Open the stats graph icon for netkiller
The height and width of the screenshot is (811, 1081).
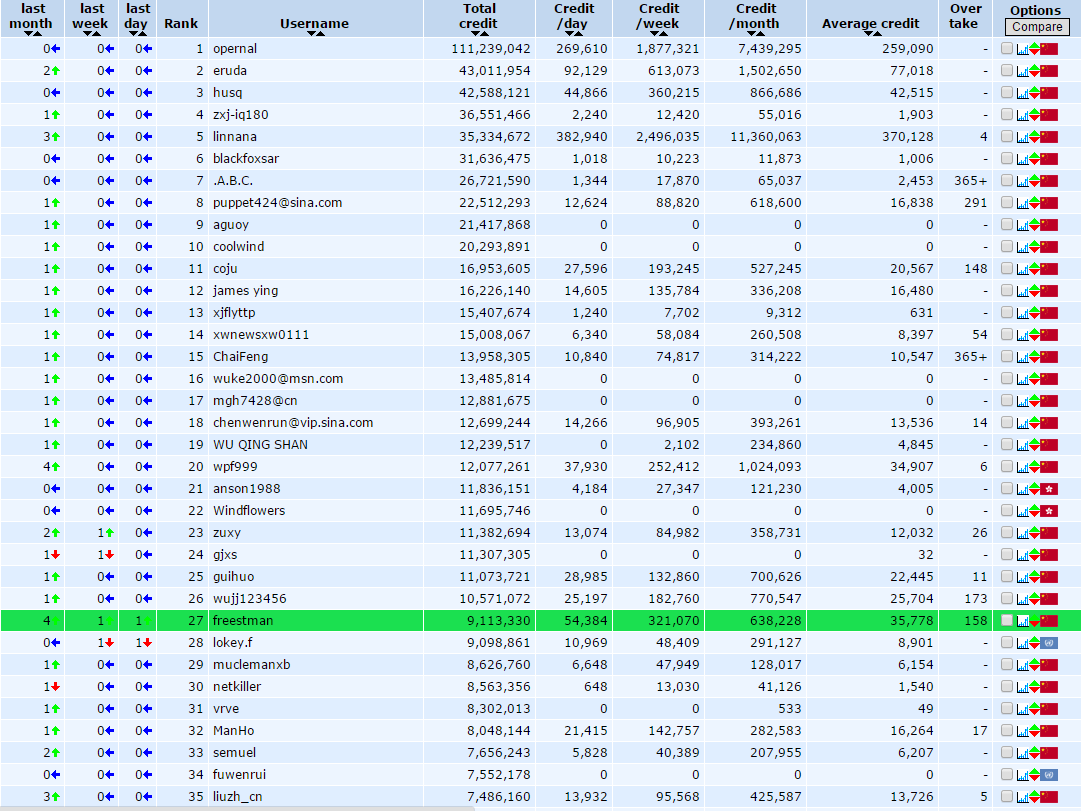pyautogui.click(x=1022, y=687)
